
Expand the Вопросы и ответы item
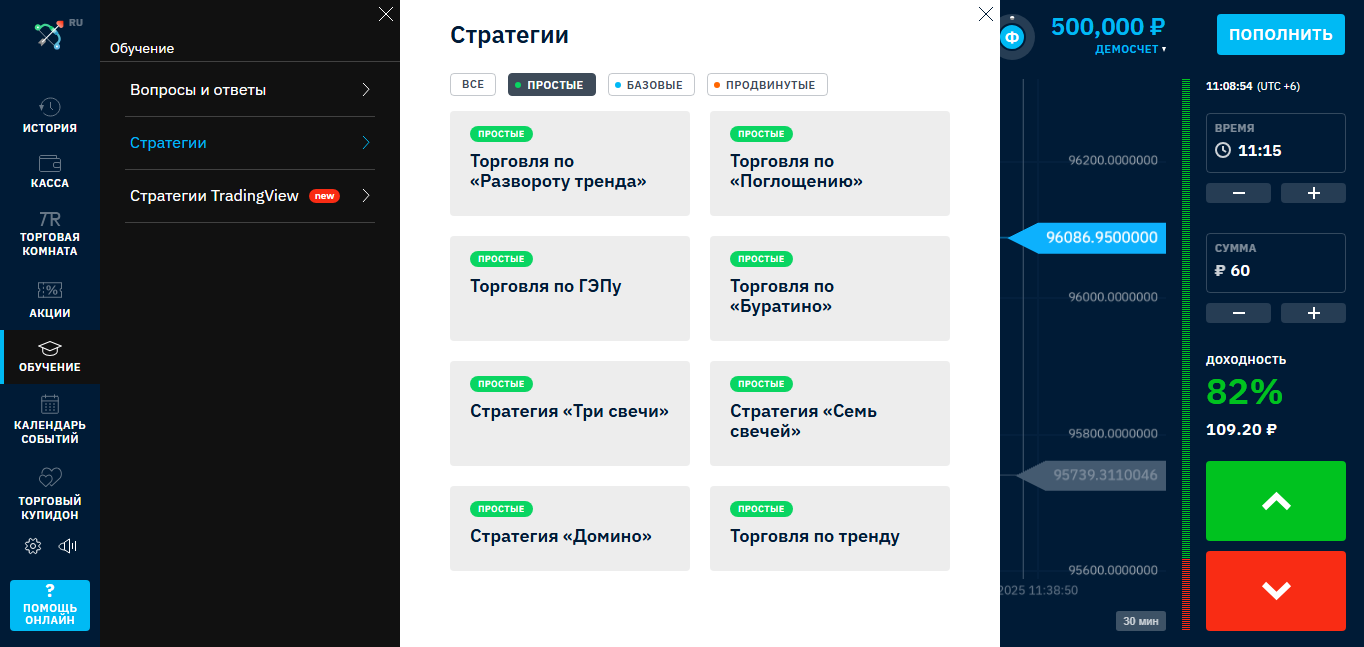click(x=249, y=89)
